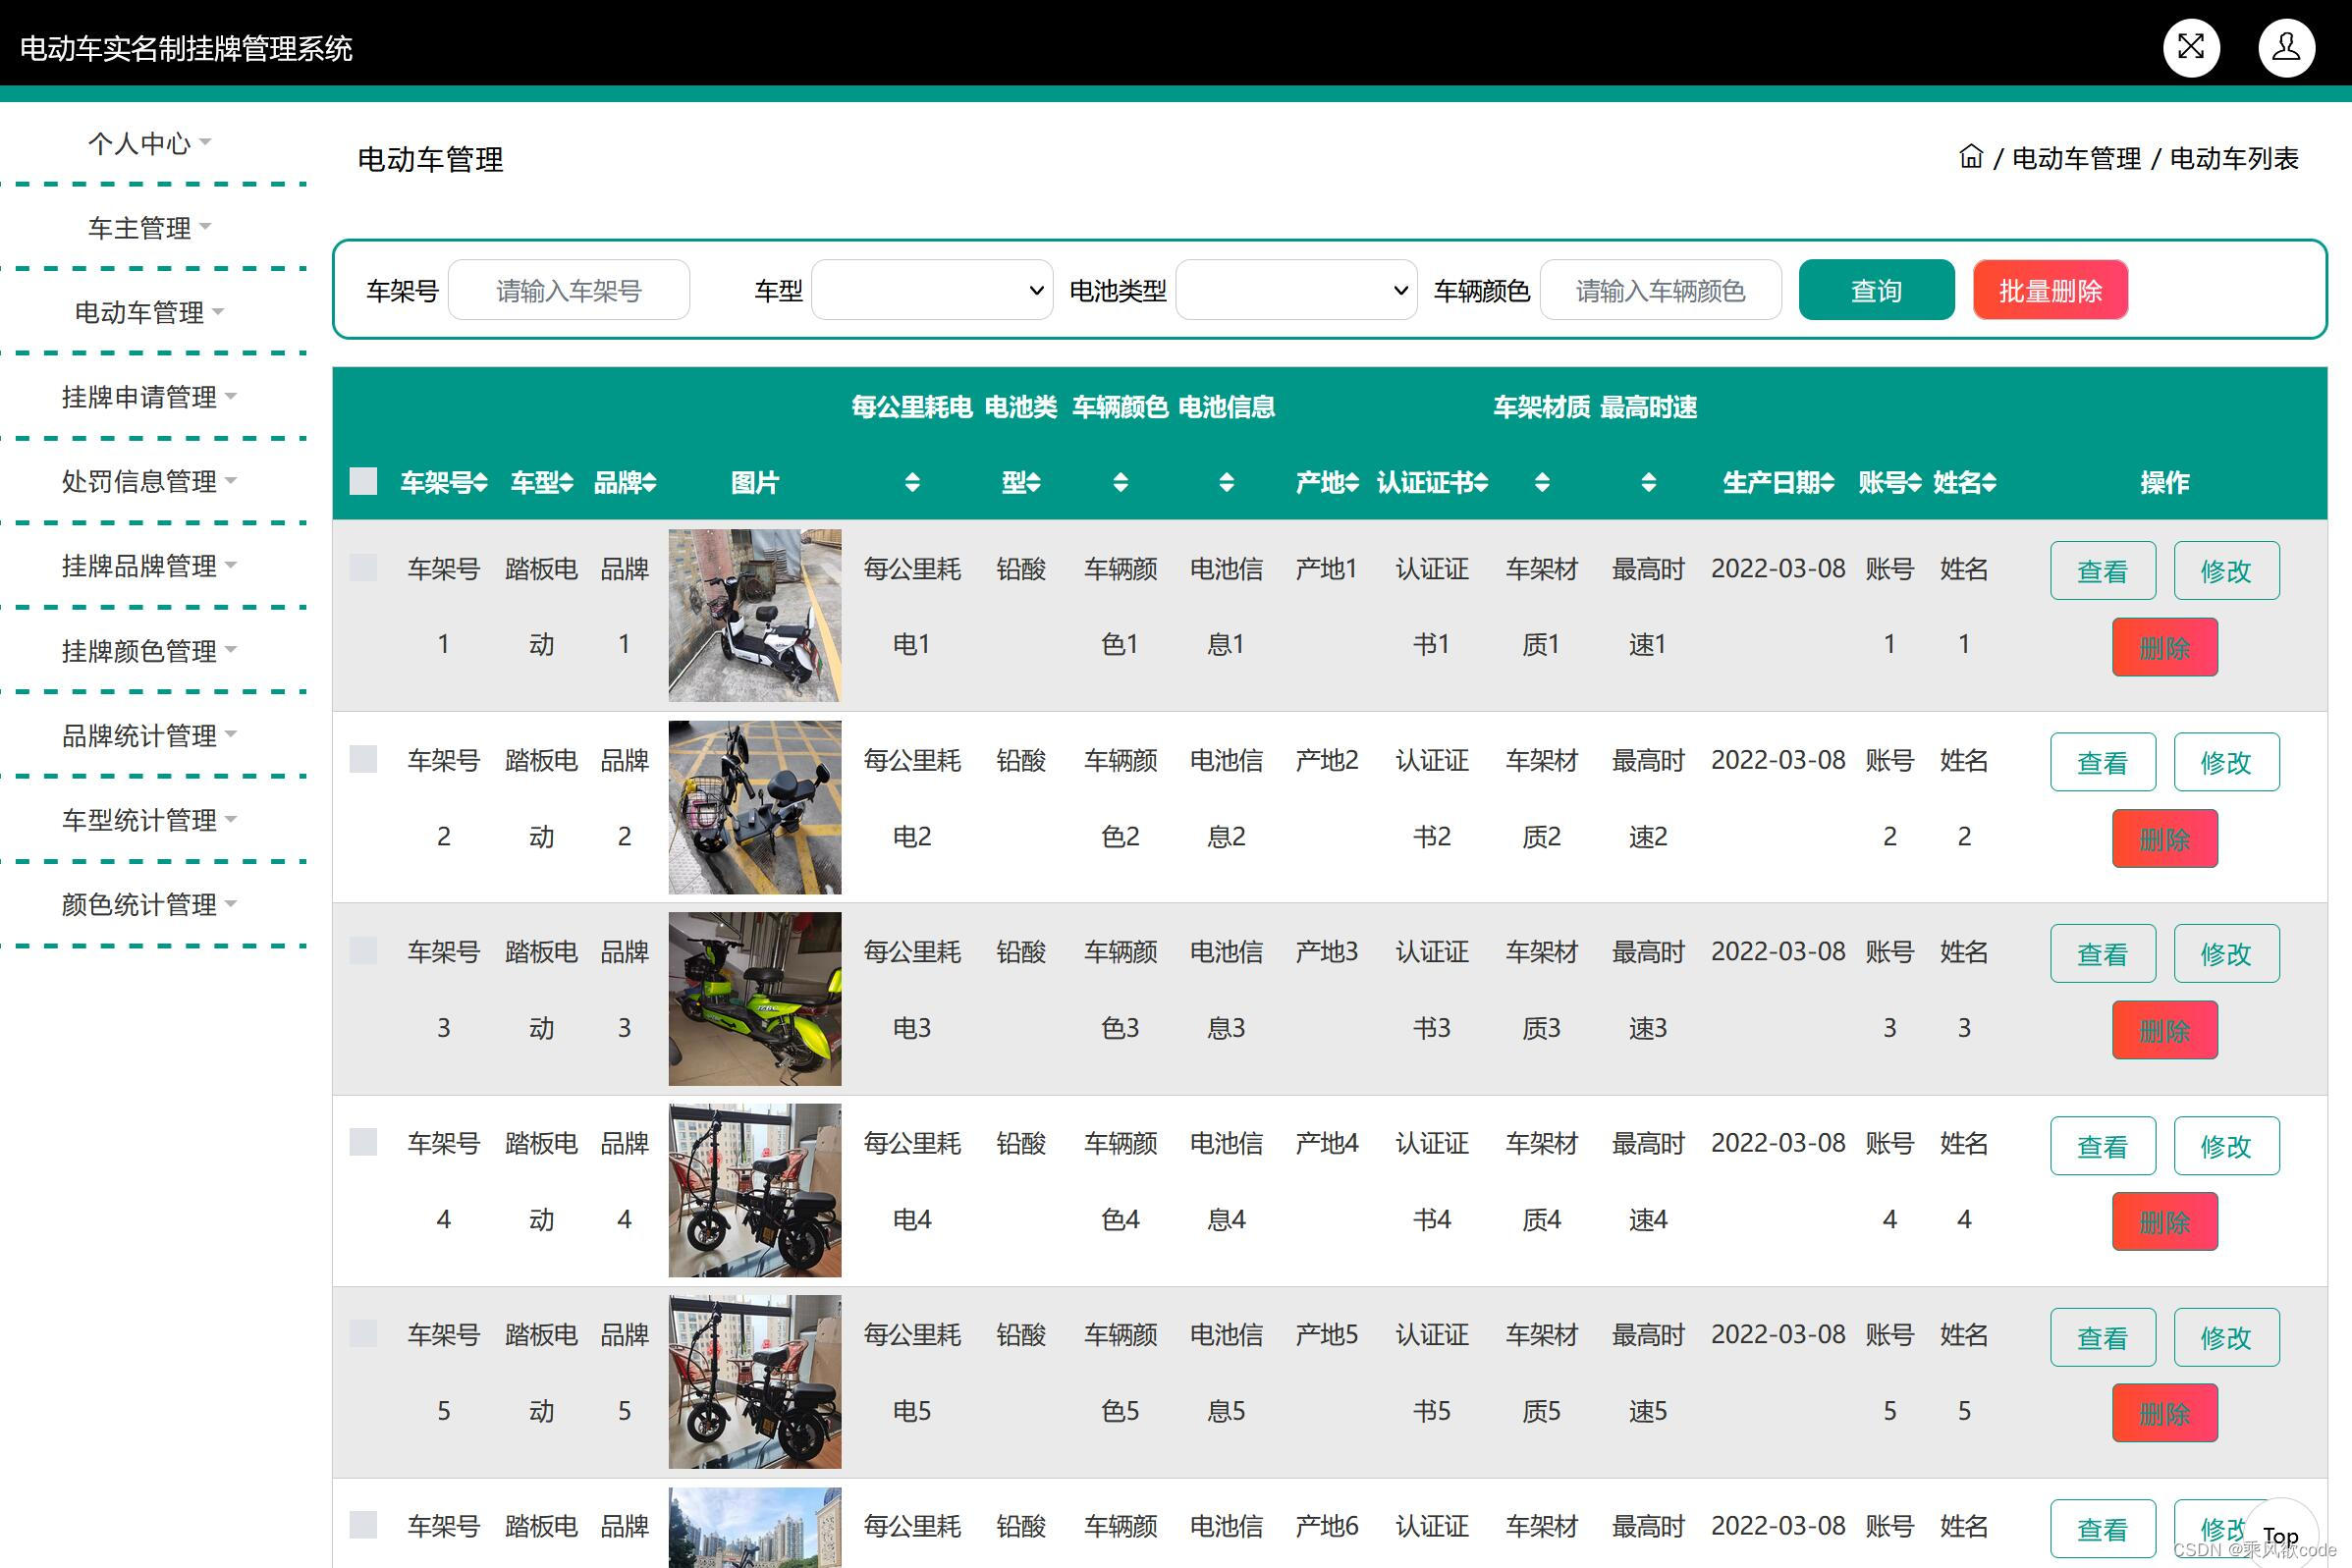Sort by 账号 column arrows
2352x1568 pixels.
(x=1914, y=483)
